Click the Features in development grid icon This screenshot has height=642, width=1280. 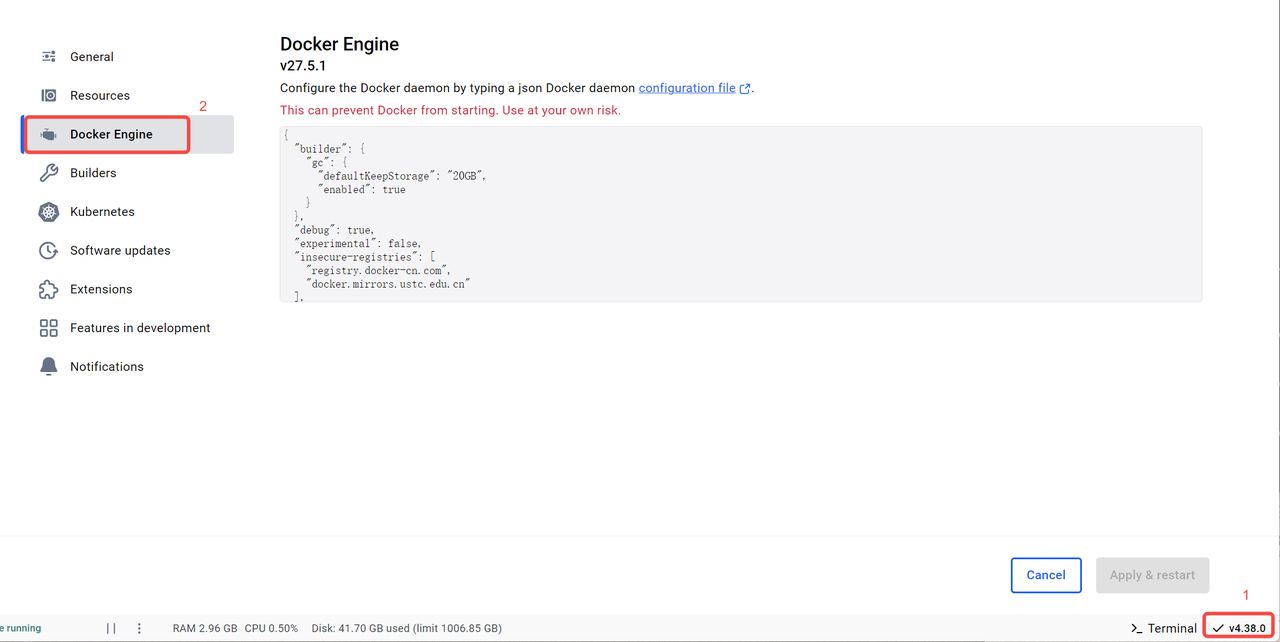(48, 328)
